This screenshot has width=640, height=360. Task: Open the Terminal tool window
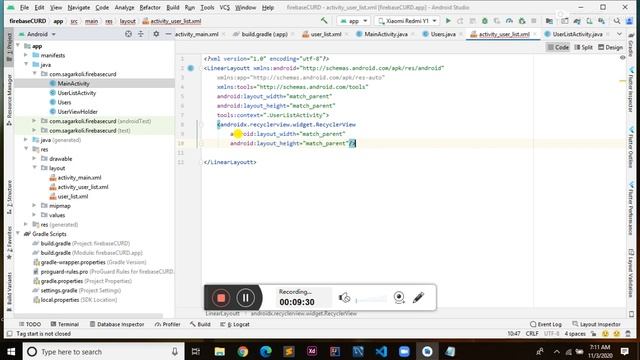(64, 324)
